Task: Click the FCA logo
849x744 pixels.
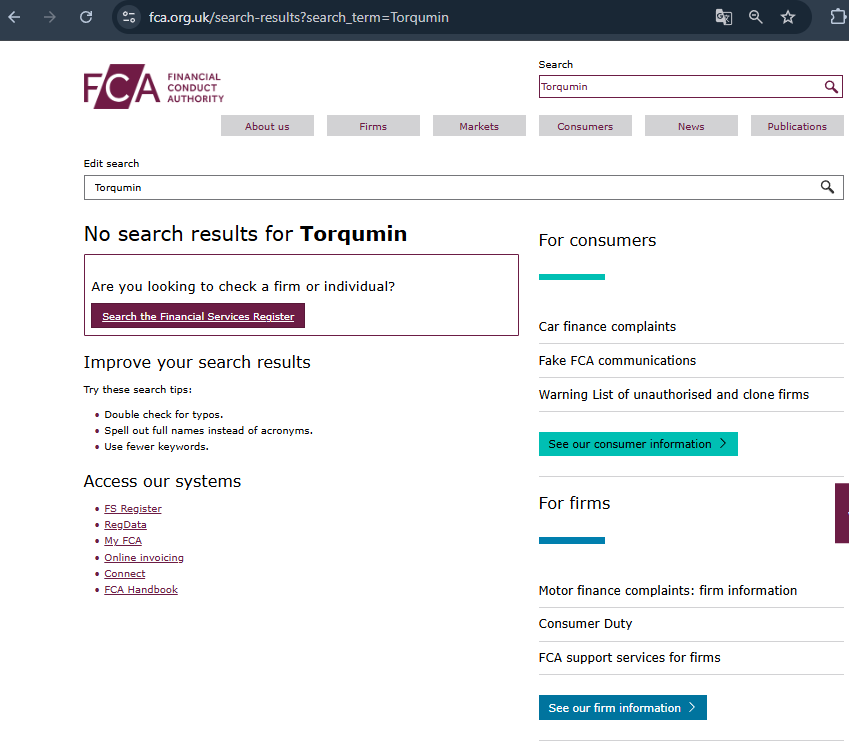Action: click(x=154, y=87)
